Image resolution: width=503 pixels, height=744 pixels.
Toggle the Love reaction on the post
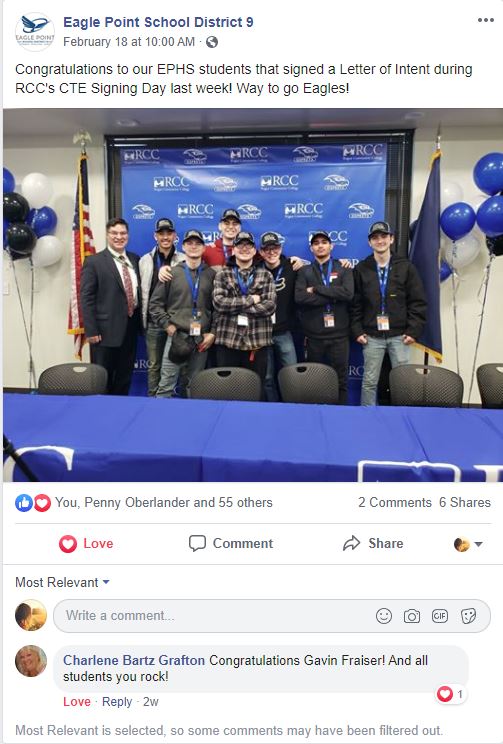pos(86,543)
